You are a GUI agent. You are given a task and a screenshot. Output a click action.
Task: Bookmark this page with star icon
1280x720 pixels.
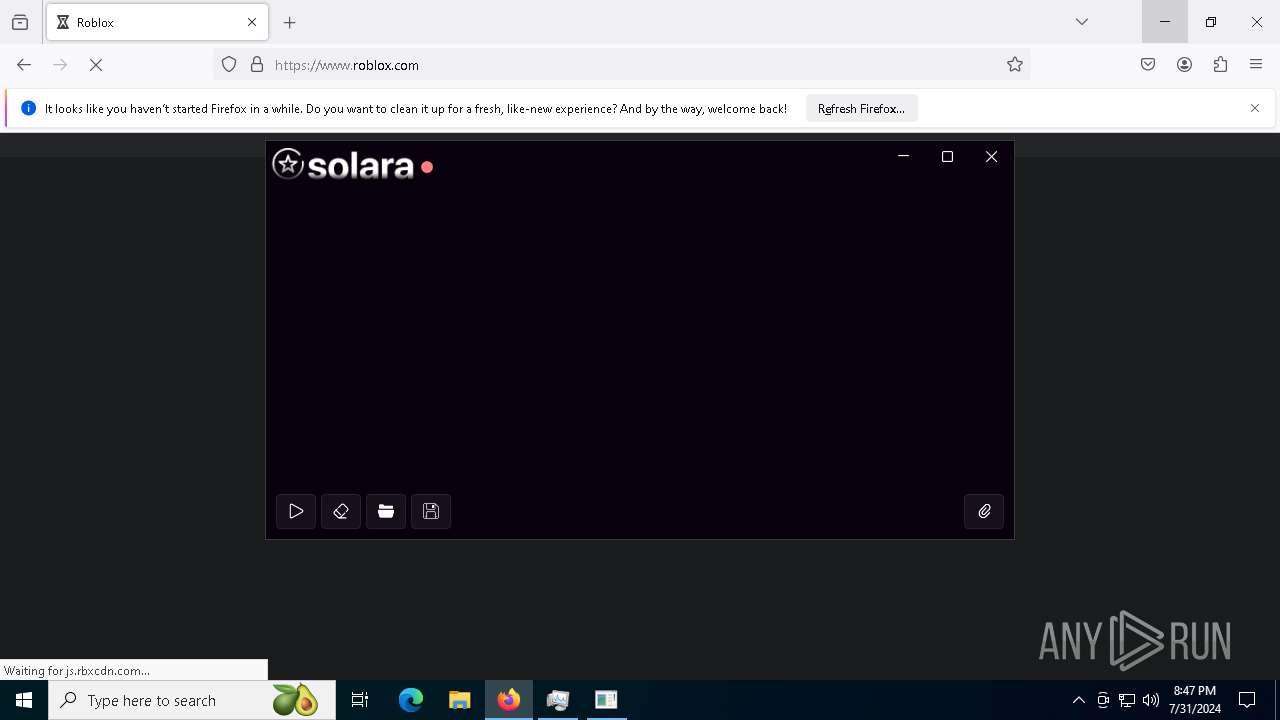(x=1015, y=65)
